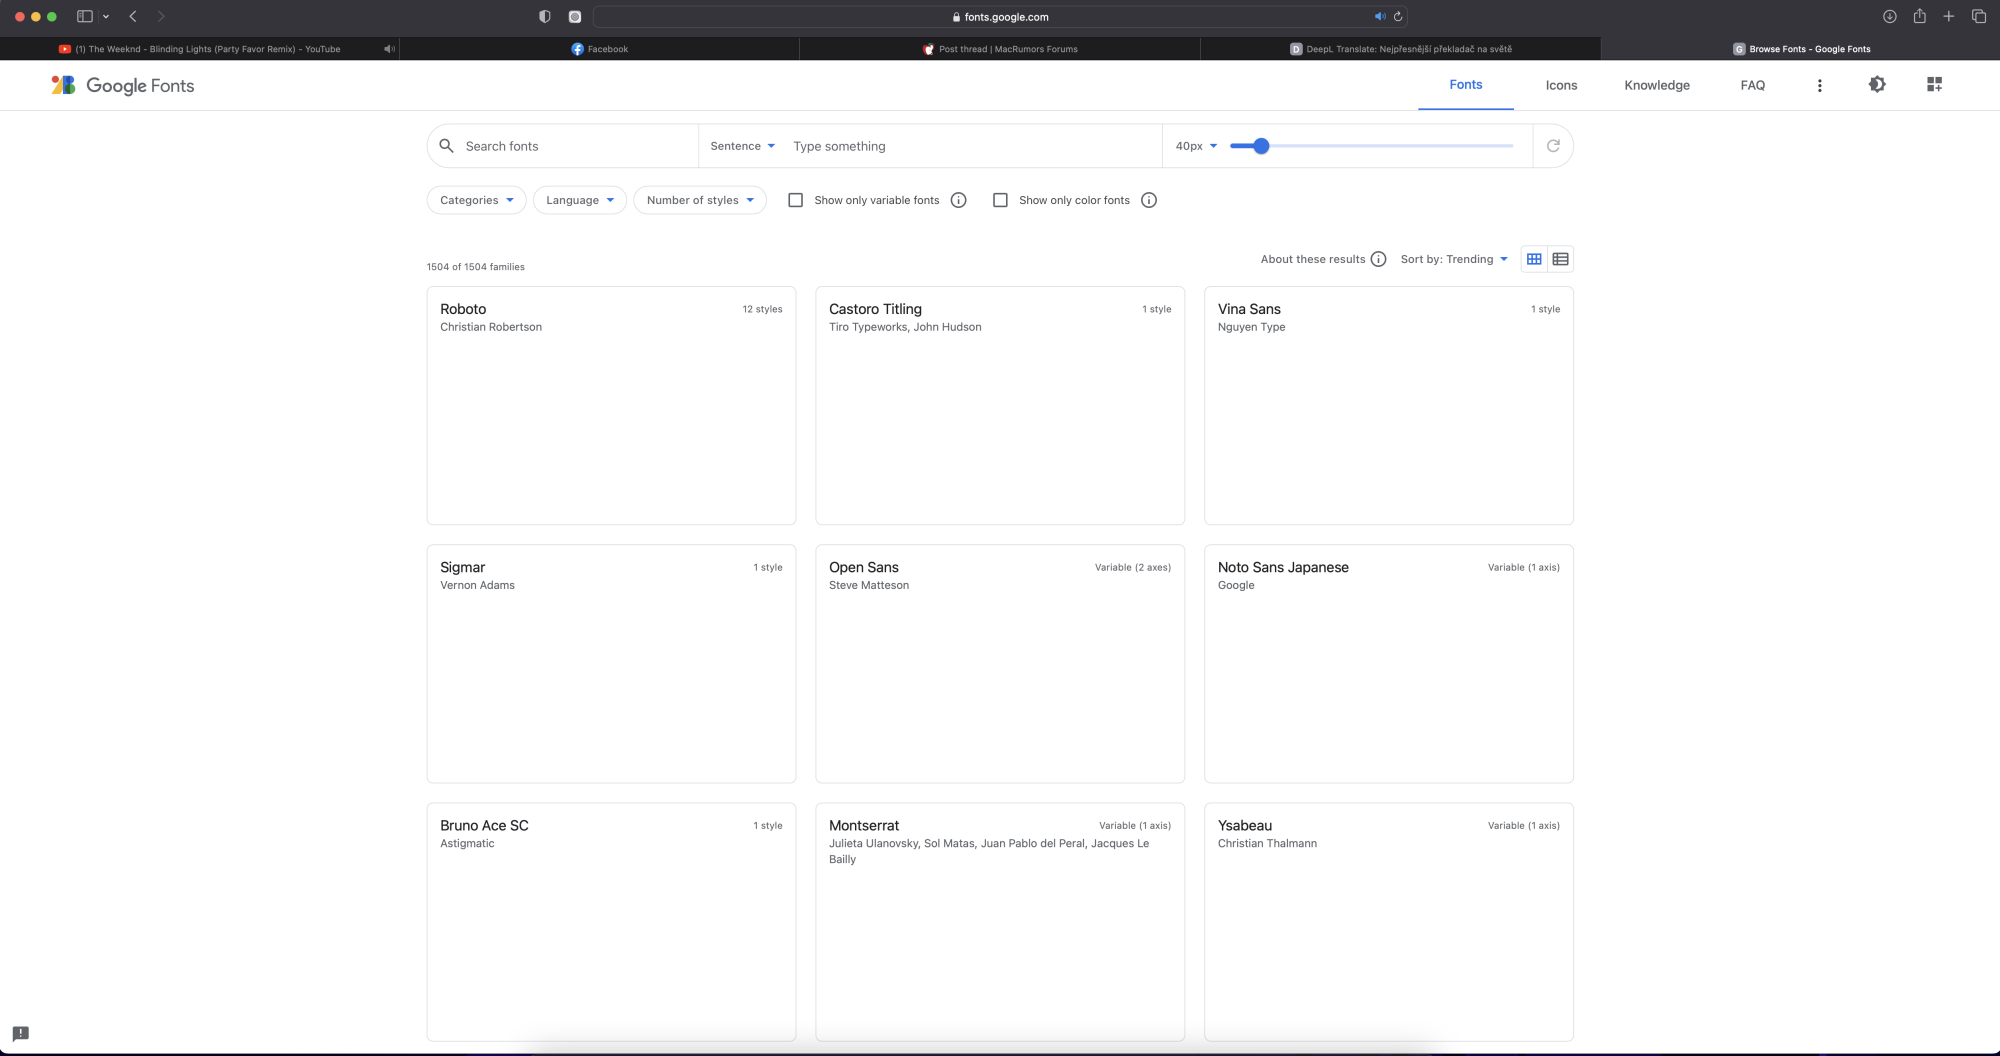This screenshot has height=1056, width=2000.
Task: Open Sort by Trending dropdown
Action: coord(1454,259)
